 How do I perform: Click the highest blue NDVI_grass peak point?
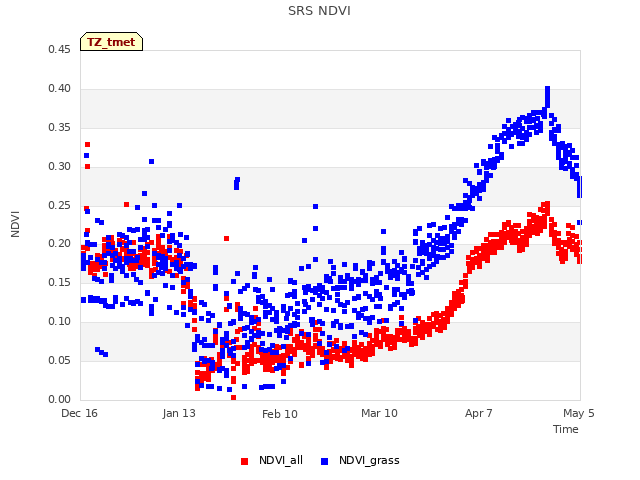click(547, 89)
